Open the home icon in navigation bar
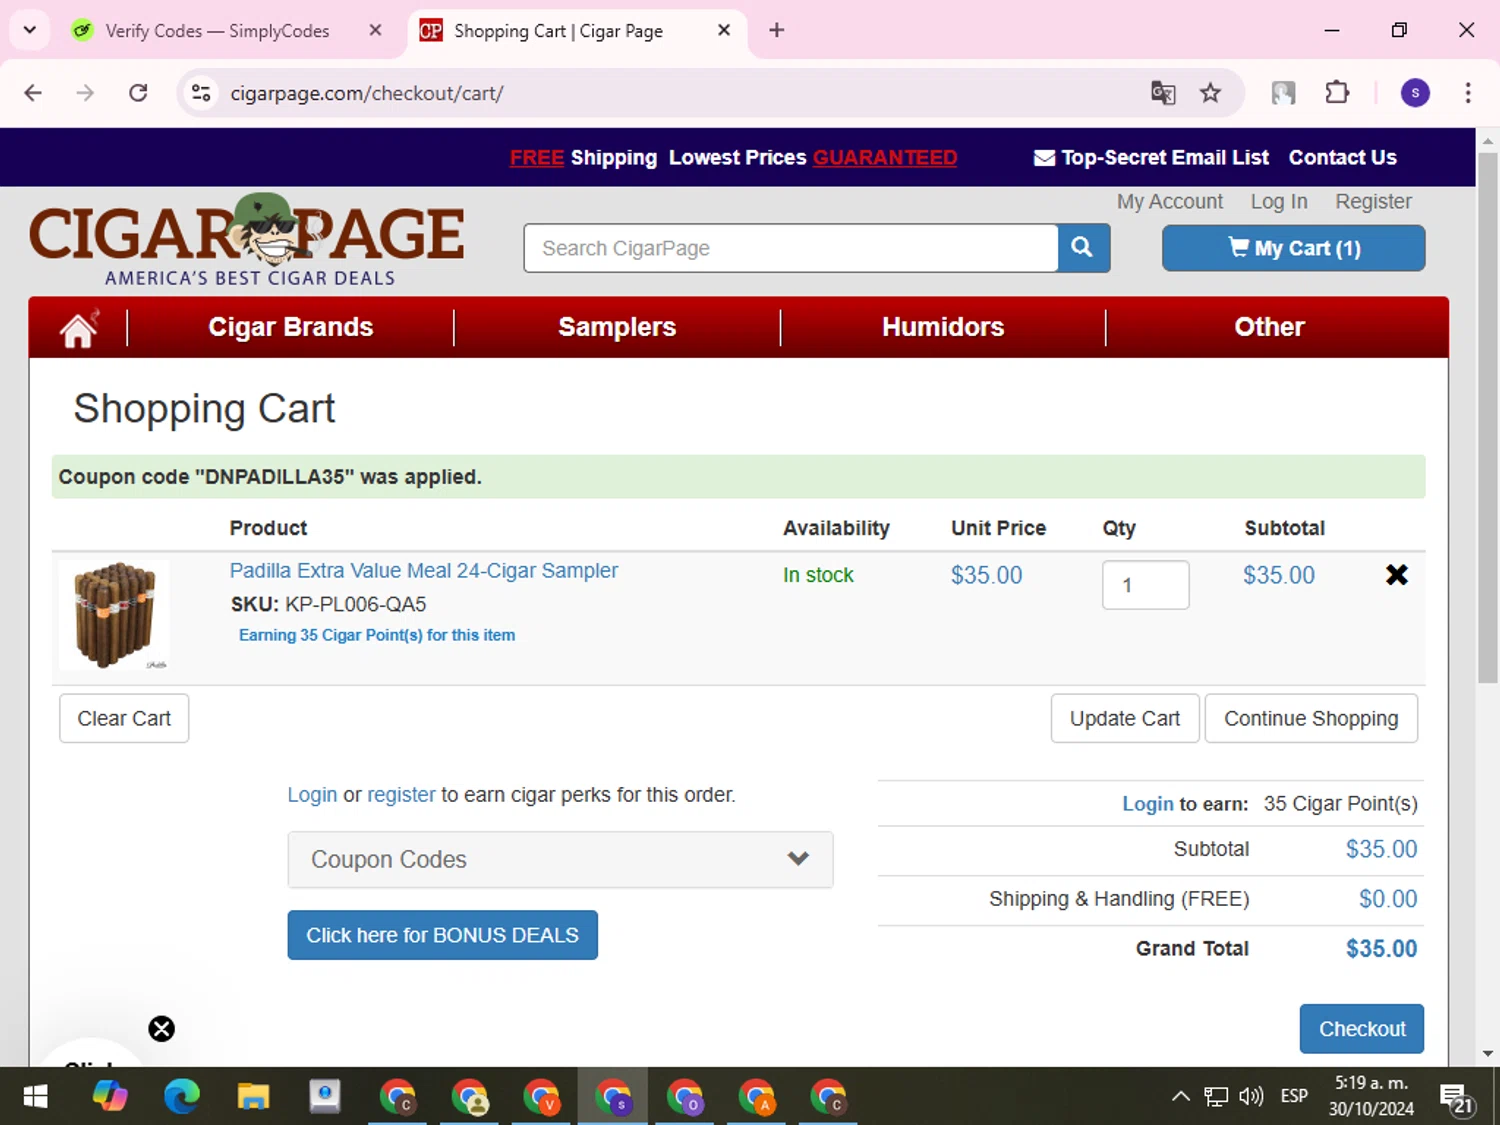Viewport: 1500px width, 1125px height. [x=79, y=328]
